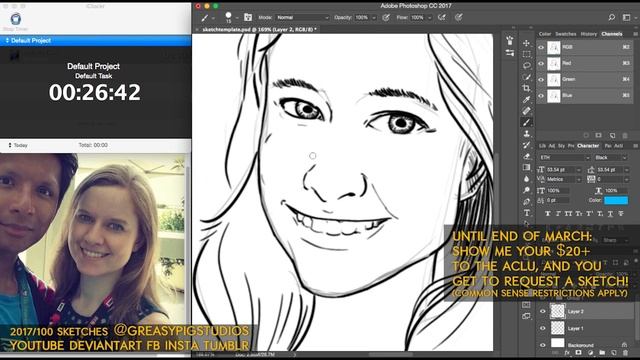
Task: Open Today dropdown in timer window
Action: point(18,145)
